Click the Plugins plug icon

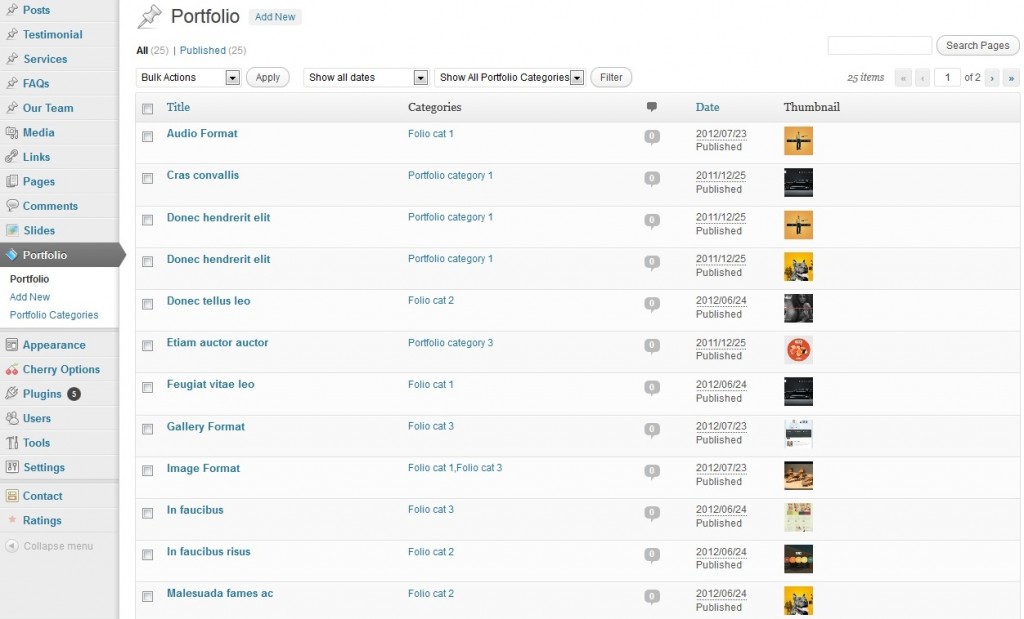(x=12, y=393)
